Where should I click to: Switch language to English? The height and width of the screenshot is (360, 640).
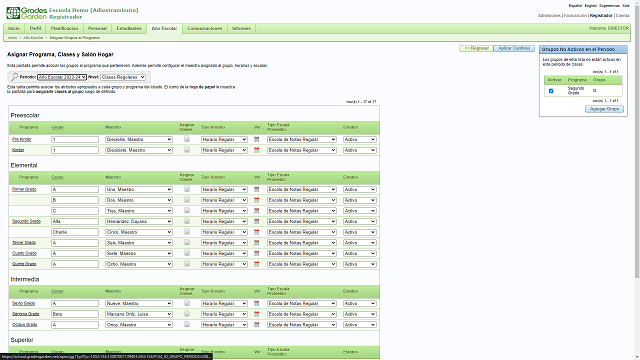(590, 6)
